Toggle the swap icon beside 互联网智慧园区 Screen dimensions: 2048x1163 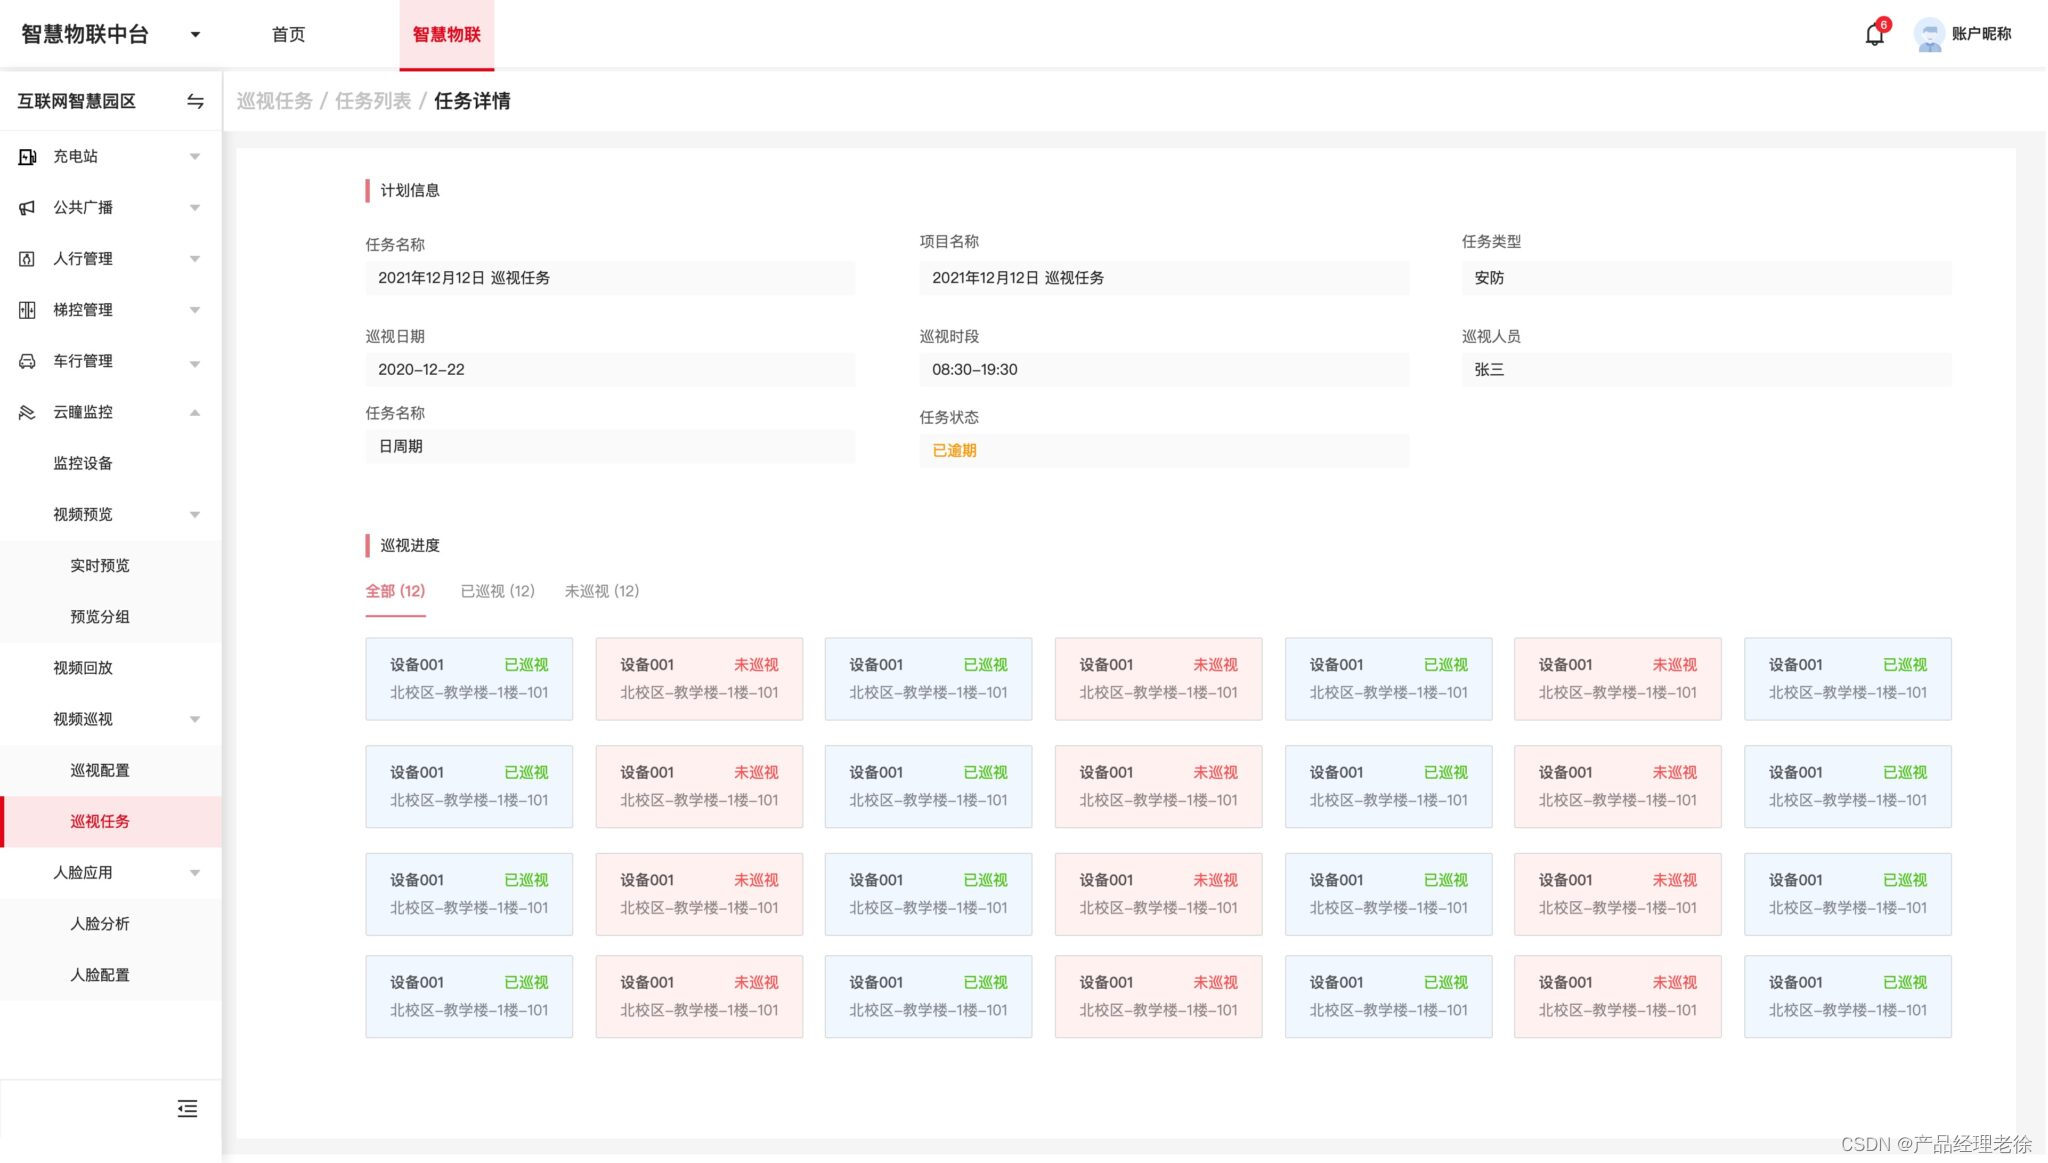(195, 101)
